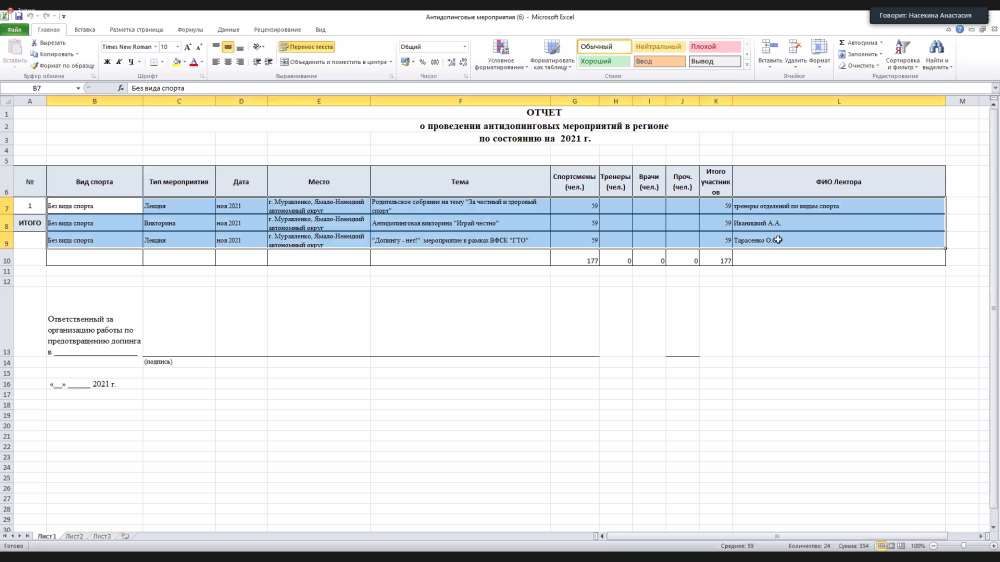
Task: Open Conditional Formatting (Условное форматирование)
Action: 501,54
